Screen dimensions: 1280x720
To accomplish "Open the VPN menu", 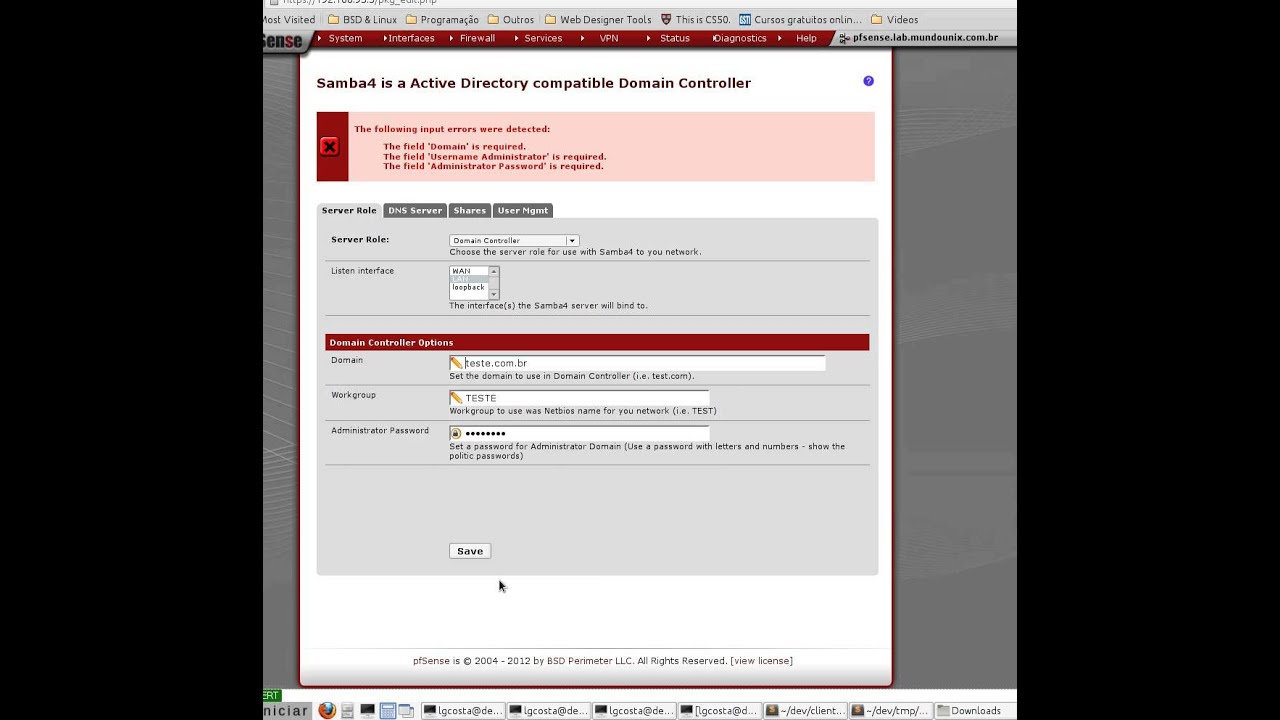I will tap(608, 38).
